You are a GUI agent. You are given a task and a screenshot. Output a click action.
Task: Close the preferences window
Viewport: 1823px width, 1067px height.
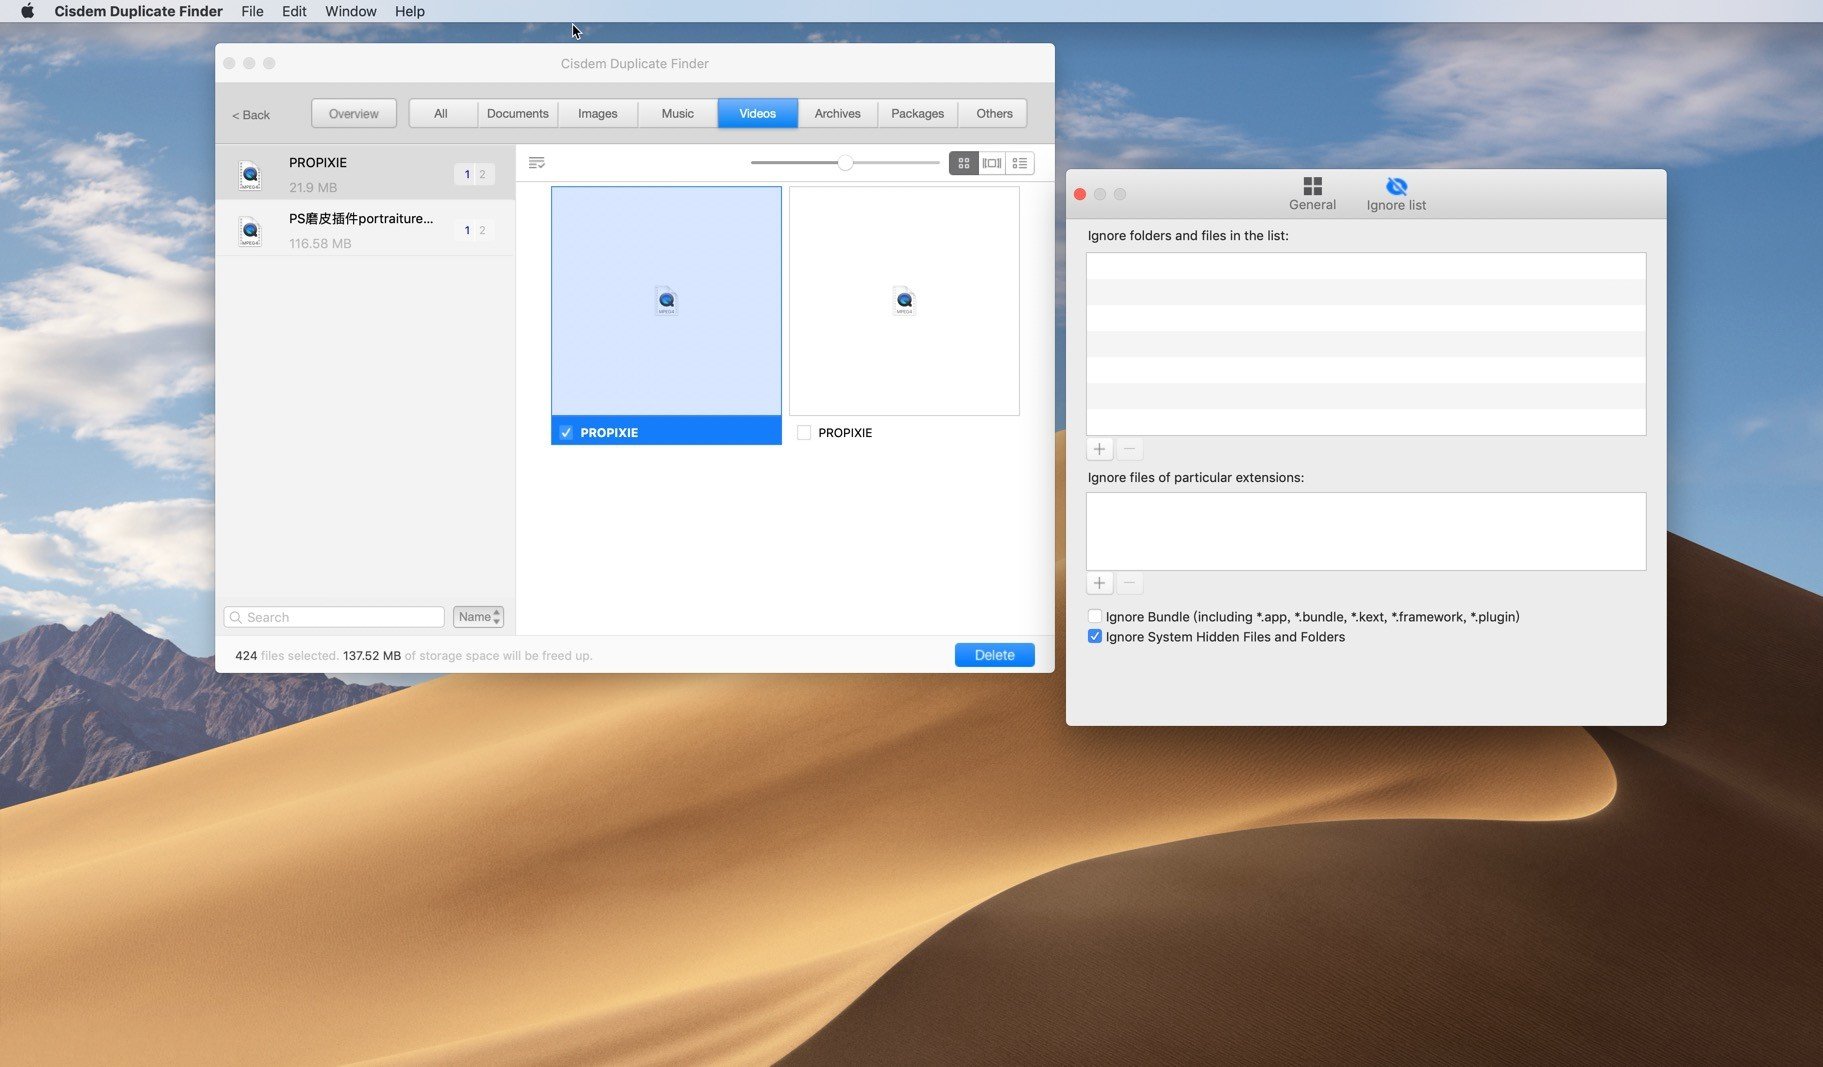point(1080,194)
